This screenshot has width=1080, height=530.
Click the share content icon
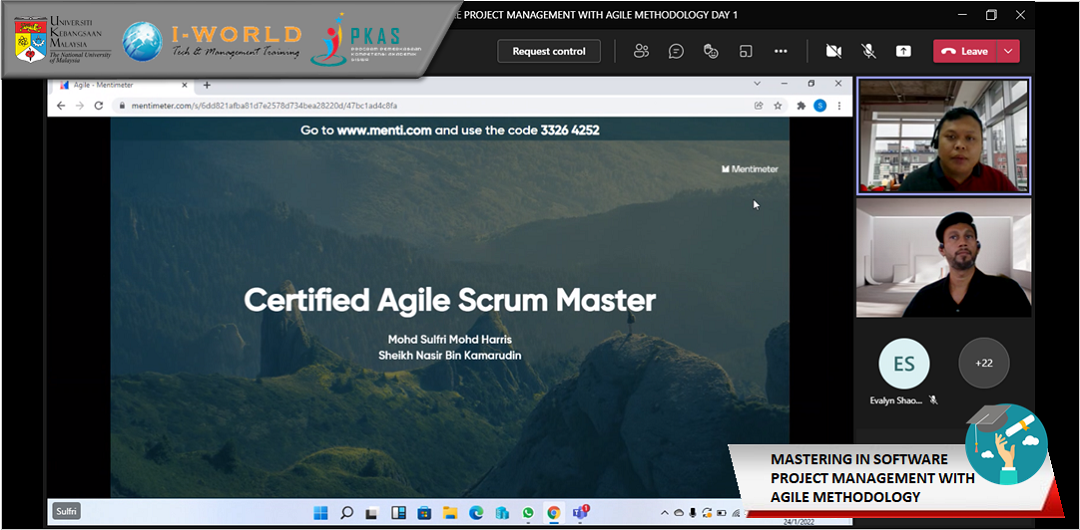pos(903,51)
